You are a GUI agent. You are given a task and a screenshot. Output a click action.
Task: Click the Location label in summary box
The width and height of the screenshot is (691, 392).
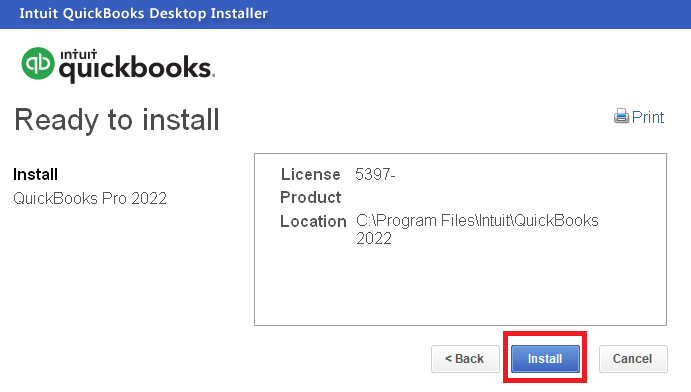tap(313, 221)
